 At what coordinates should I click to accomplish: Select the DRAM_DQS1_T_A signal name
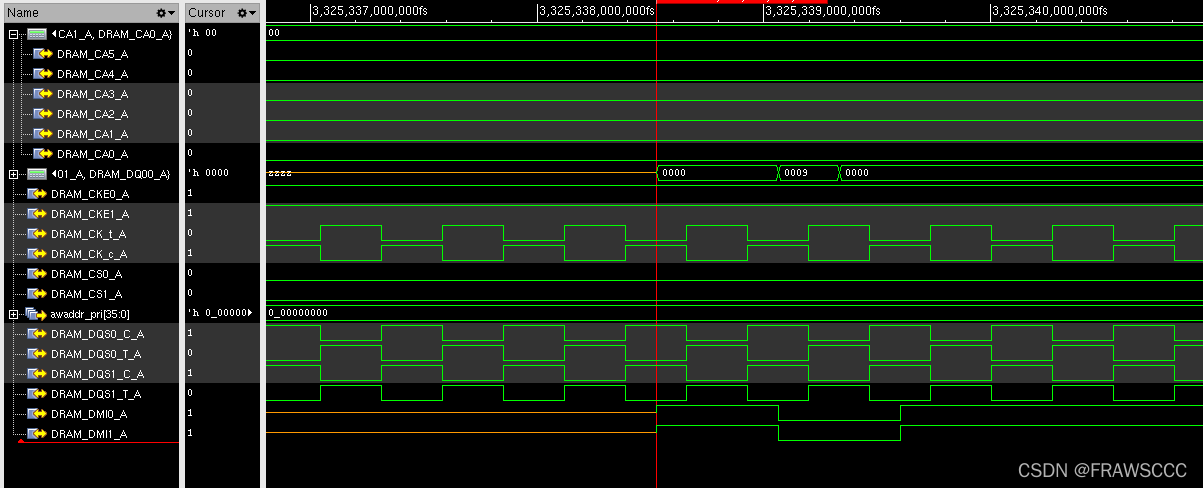[97, 394]
